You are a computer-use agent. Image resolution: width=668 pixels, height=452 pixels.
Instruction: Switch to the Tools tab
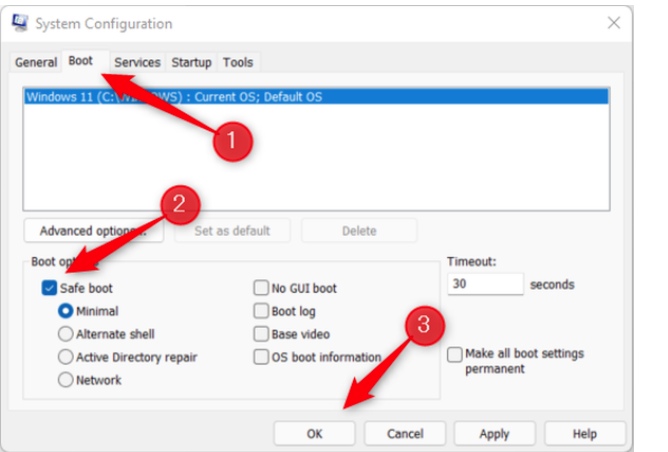238,62
